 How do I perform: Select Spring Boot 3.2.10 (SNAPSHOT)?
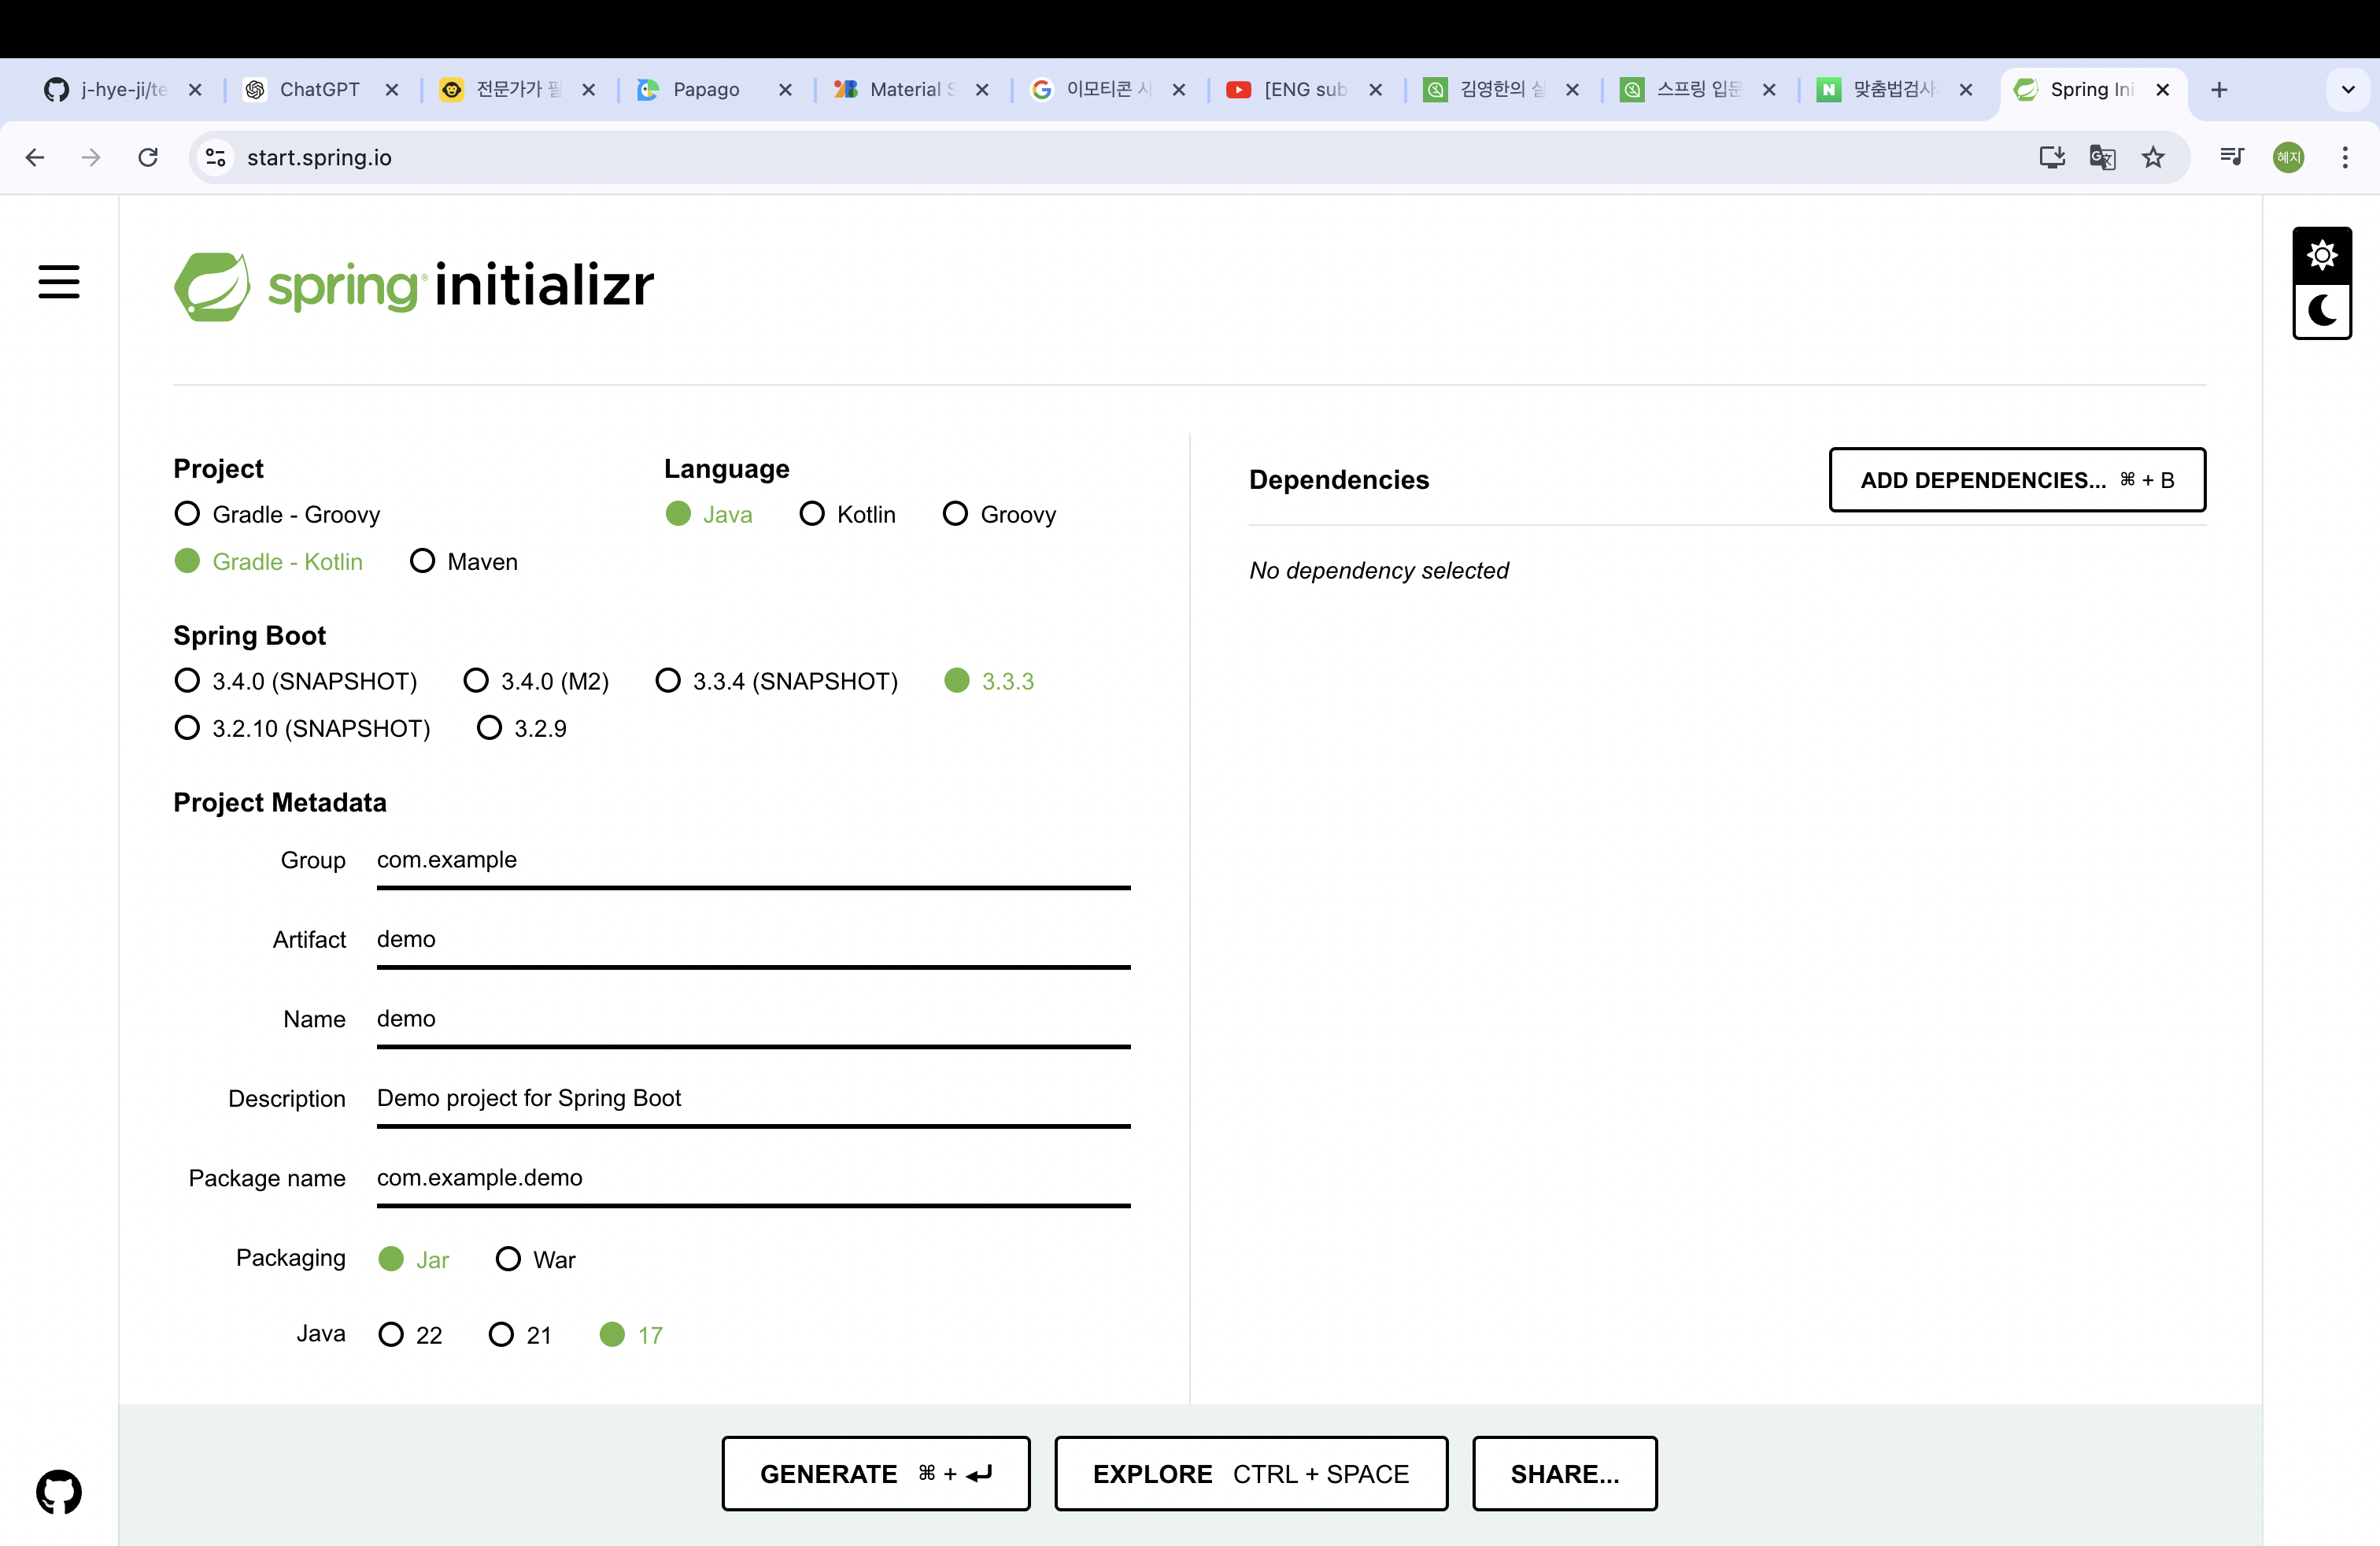[302, 728]
